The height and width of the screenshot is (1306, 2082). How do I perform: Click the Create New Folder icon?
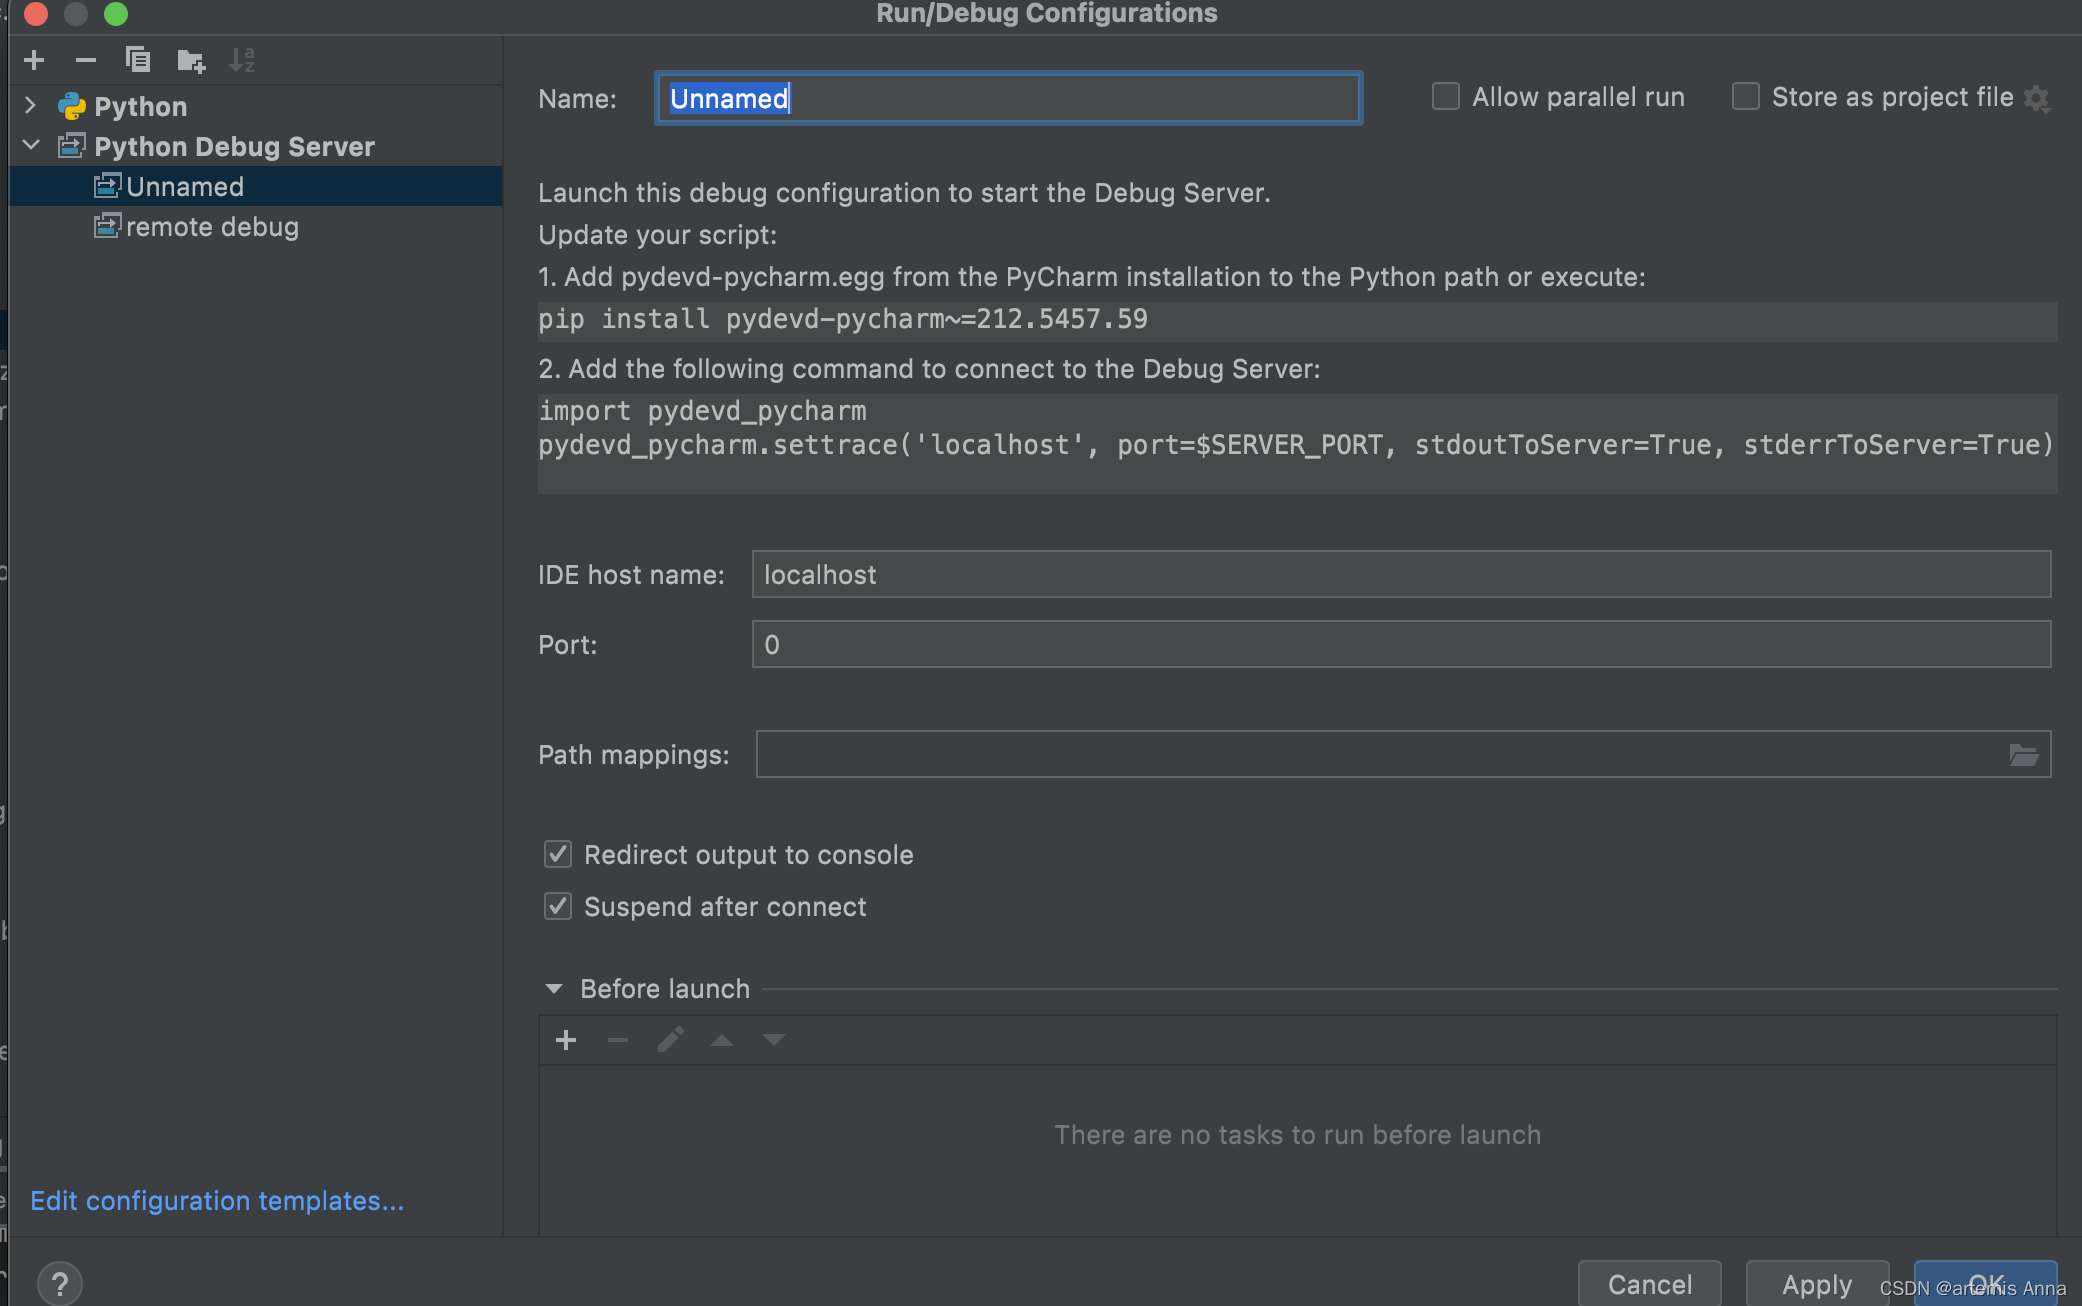click(190, 61)
